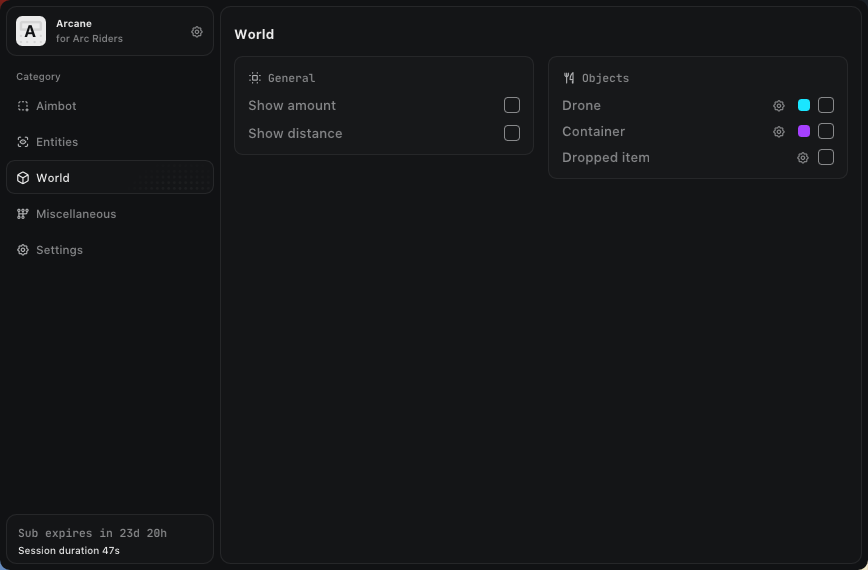Switch to the Miscellaneous category
This screenshot has height=570, width=868.
pos(76,214)
